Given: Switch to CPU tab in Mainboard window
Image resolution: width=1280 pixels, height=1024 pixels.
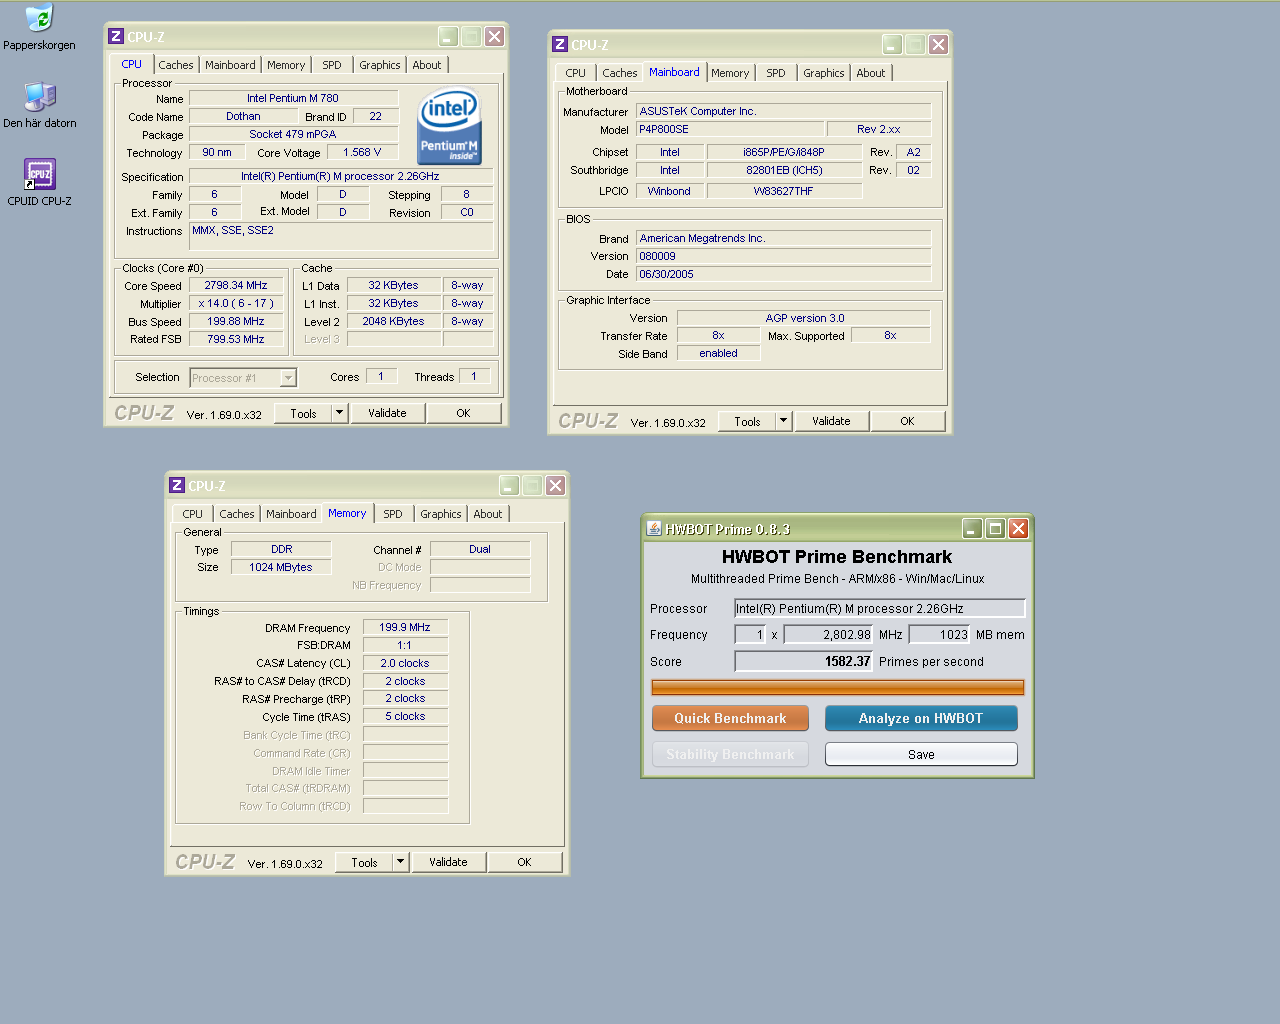Looking at the screenshot, I should coord(576,73).
